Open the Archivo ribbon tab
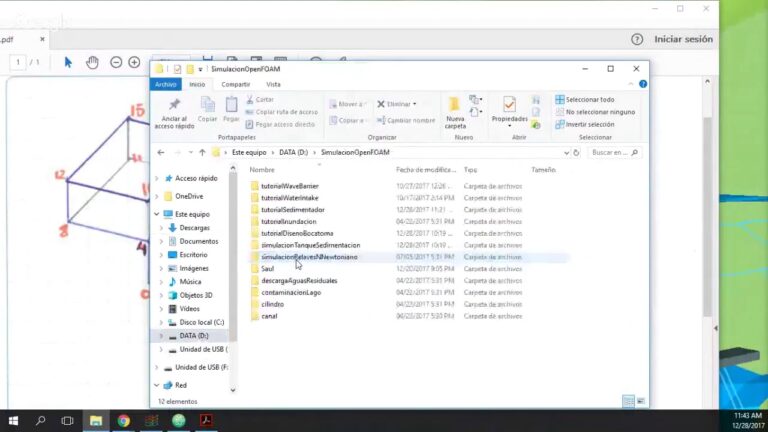 (166, 84)
